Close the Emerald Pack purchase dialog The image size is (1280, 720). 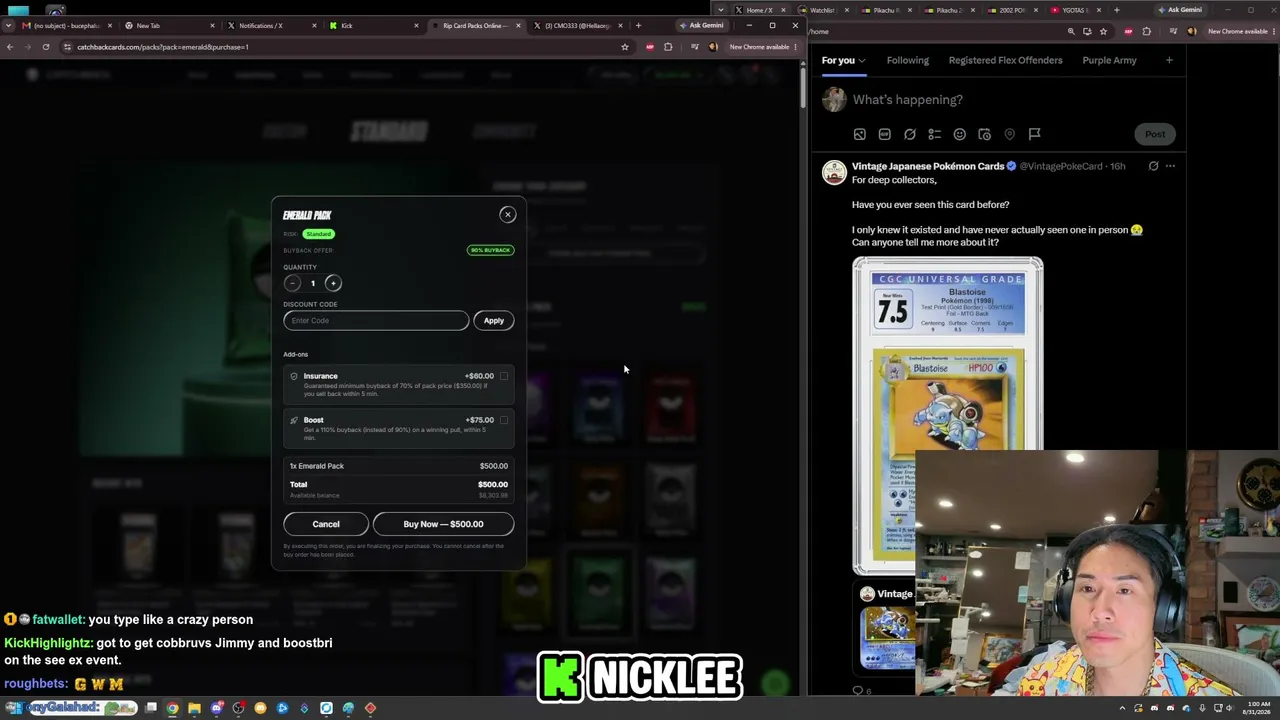pos(508,214)
